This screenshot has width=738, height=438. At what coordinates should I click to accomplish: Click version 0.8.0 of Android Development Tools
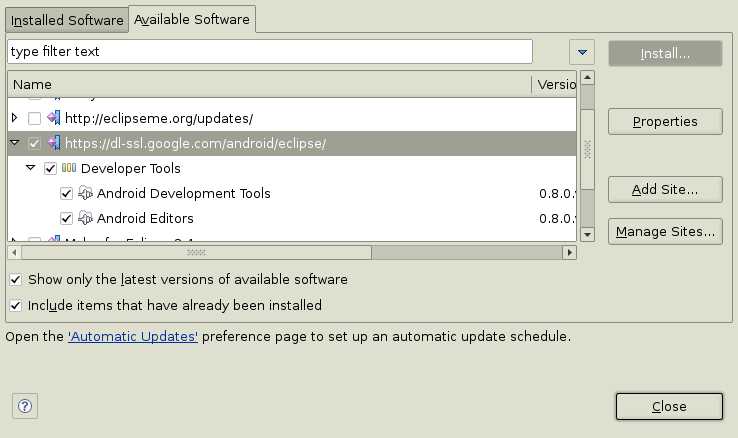coord(557,194)
